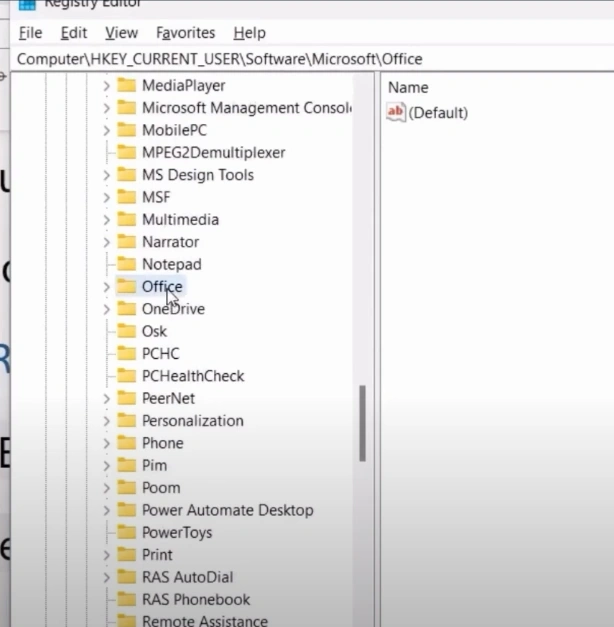Expand the Multimedia key

coord(106,220)
